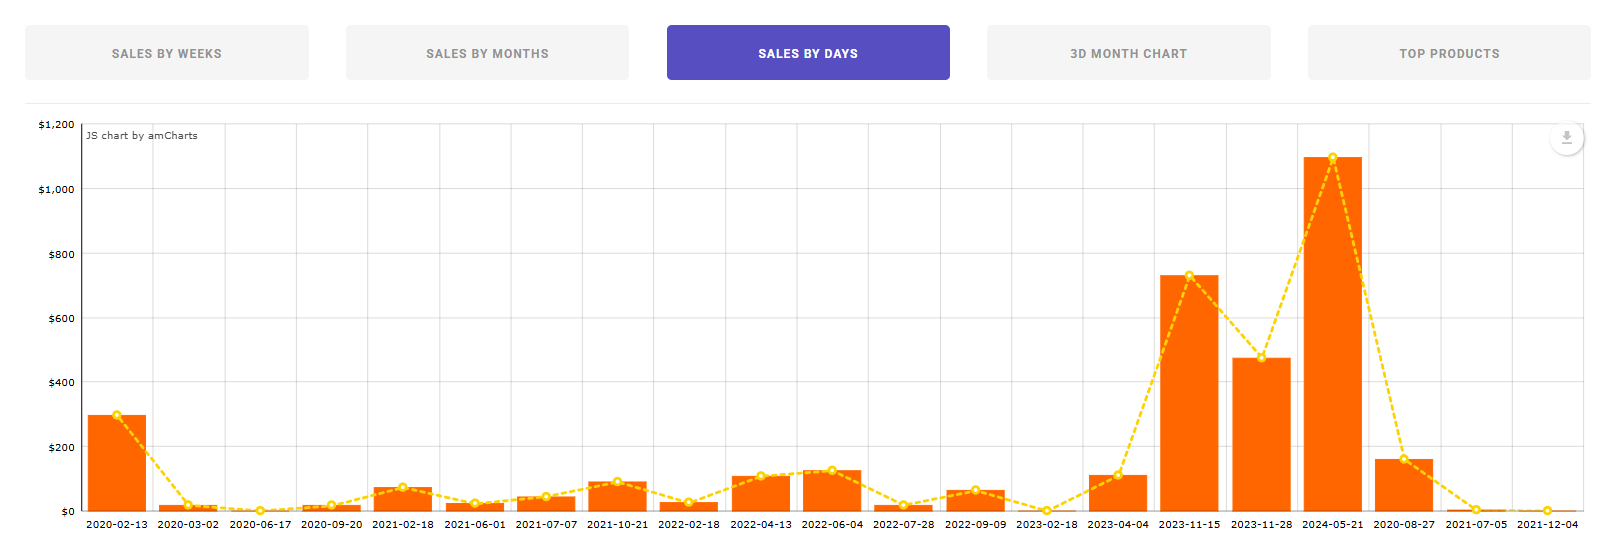Click the yellow line point at 2023-02-18
Screen dimensions: 1614x551
tap(1047, 511)
